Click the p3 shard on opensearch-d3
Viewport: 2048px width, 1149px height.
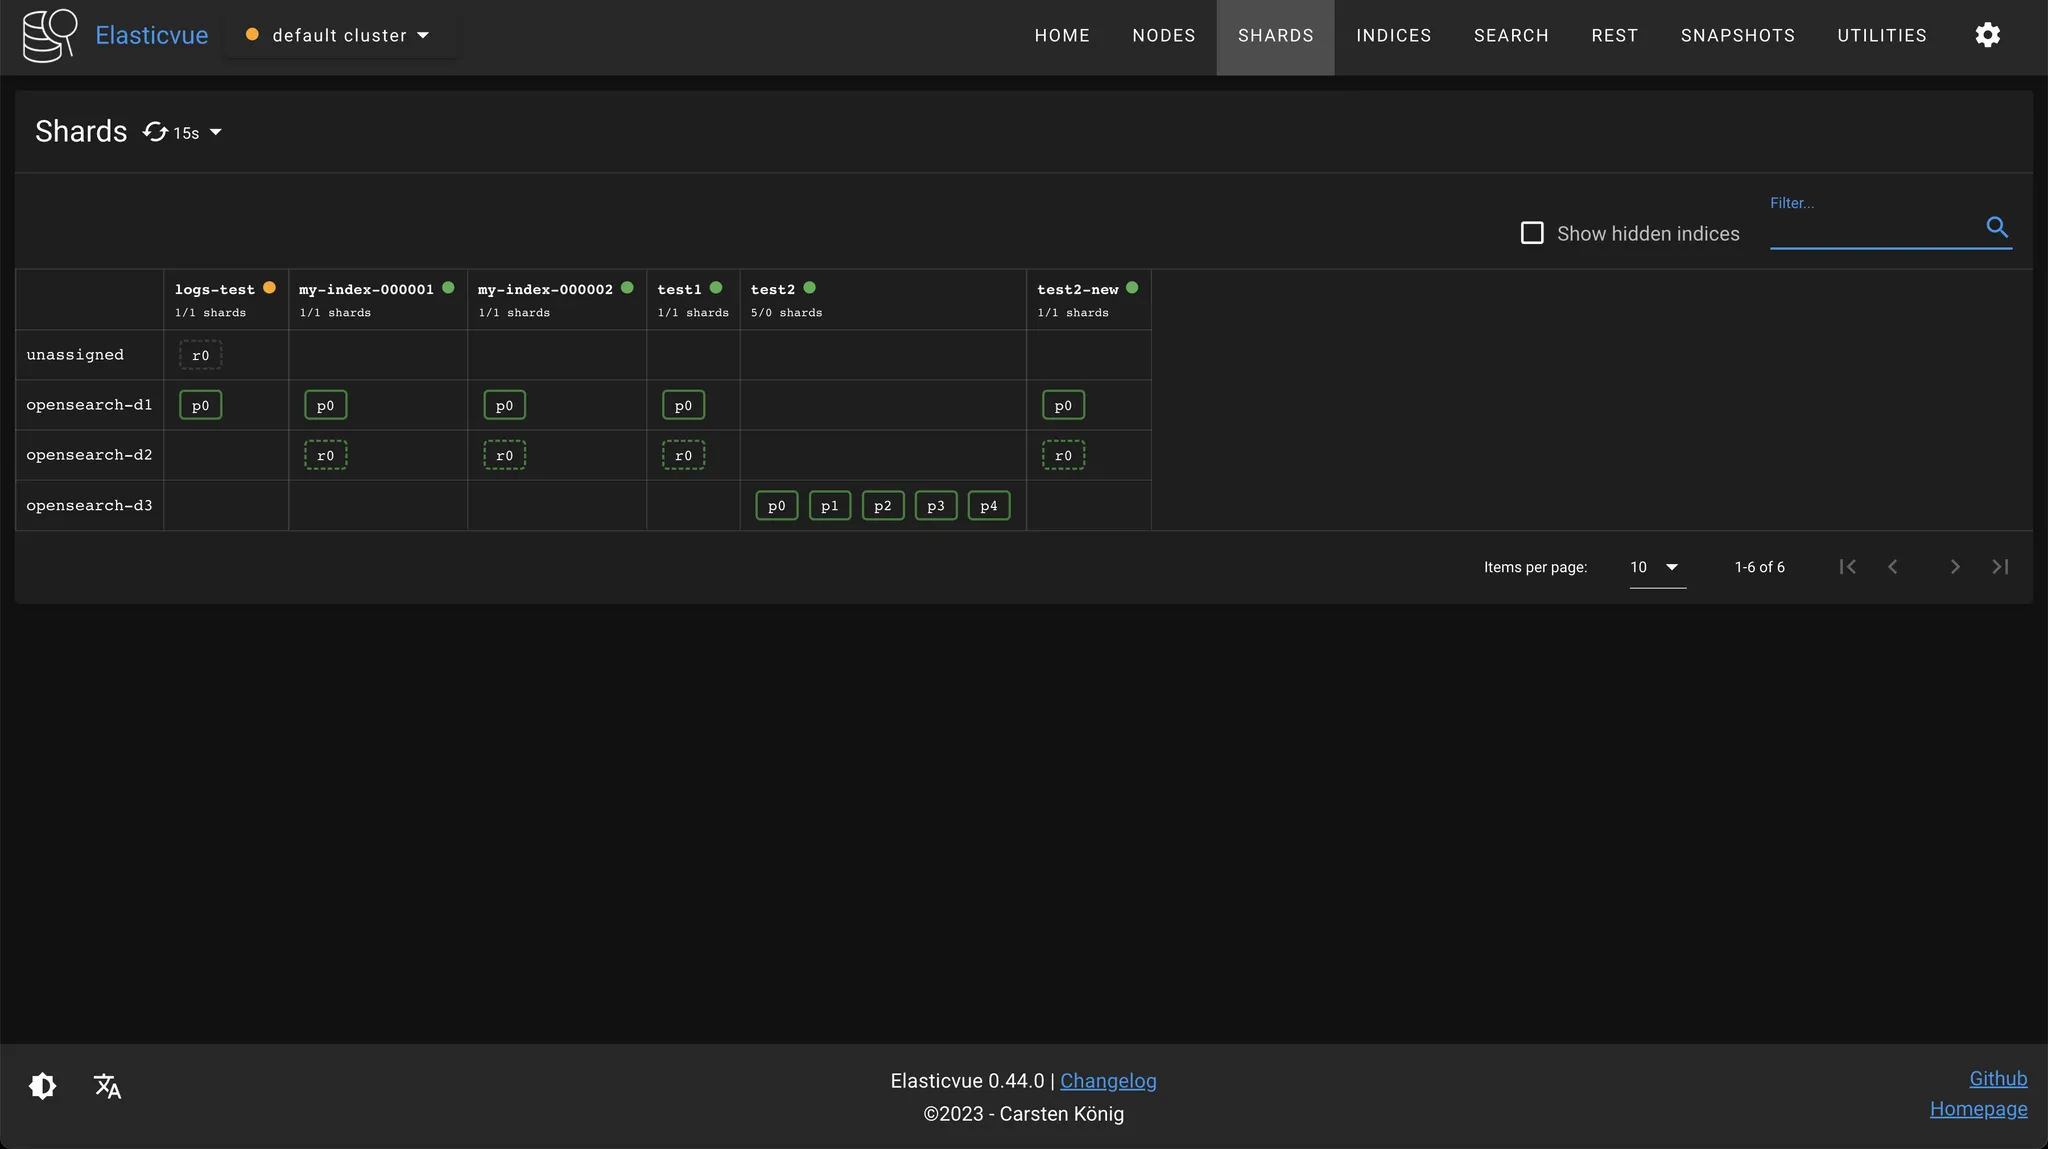pyautogui.click(x=935, y=506)
